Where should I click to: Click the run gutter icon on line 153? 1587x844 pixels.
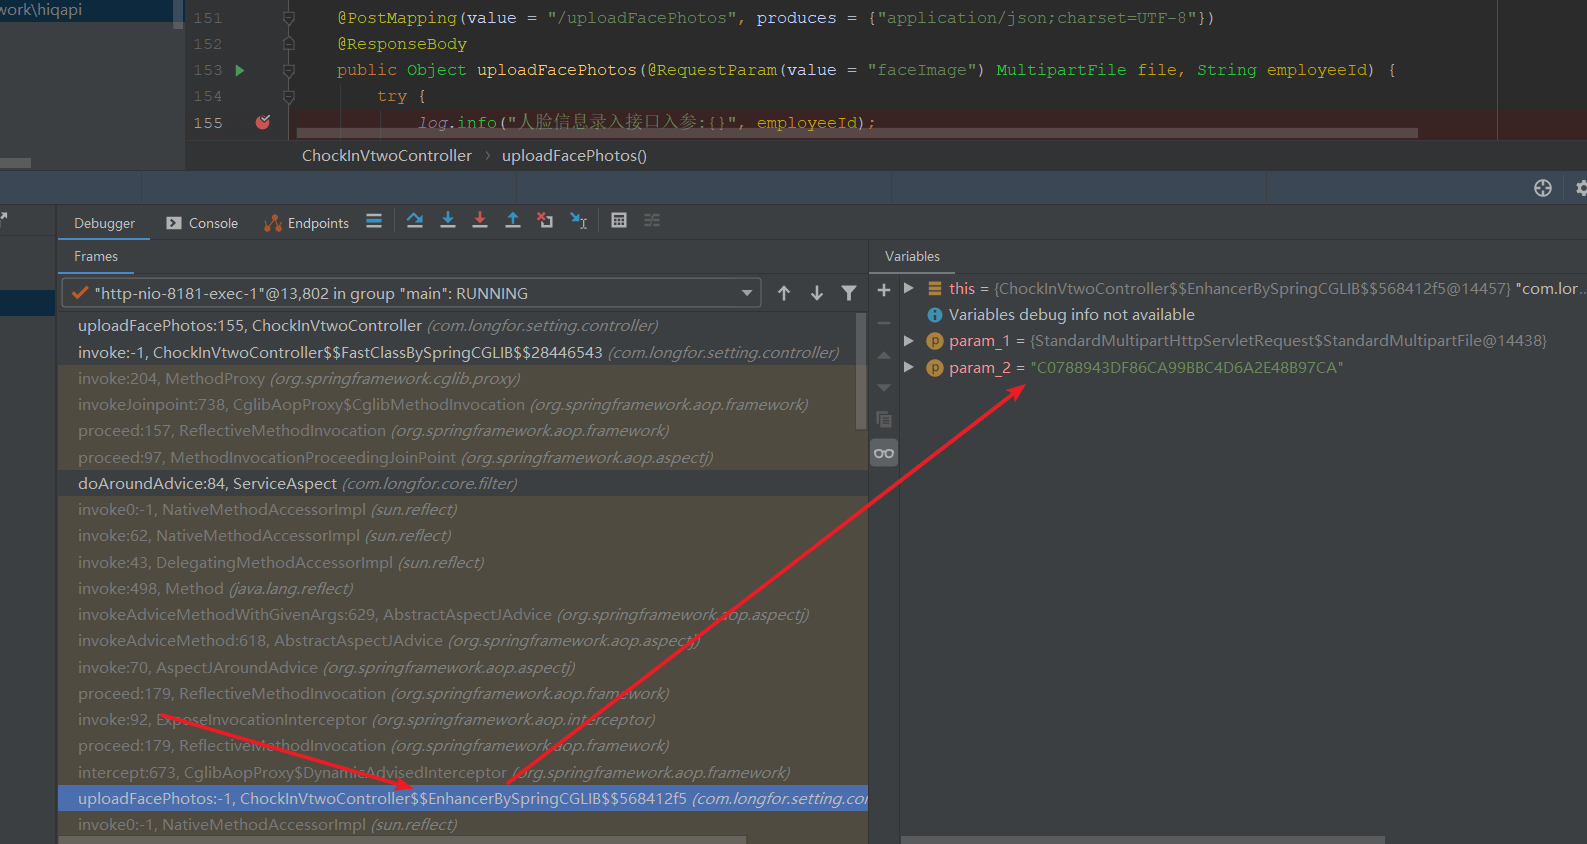coord(240,70)
